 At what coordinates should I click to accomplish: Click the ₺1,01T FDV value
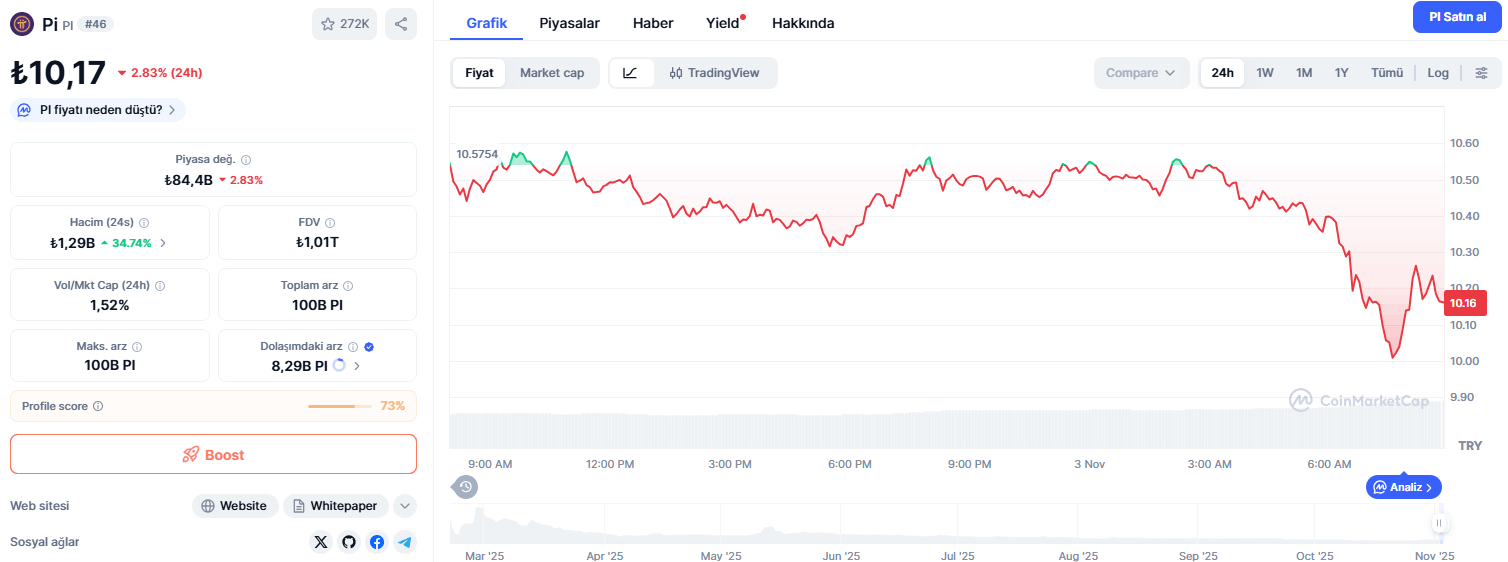coord(317,242)
